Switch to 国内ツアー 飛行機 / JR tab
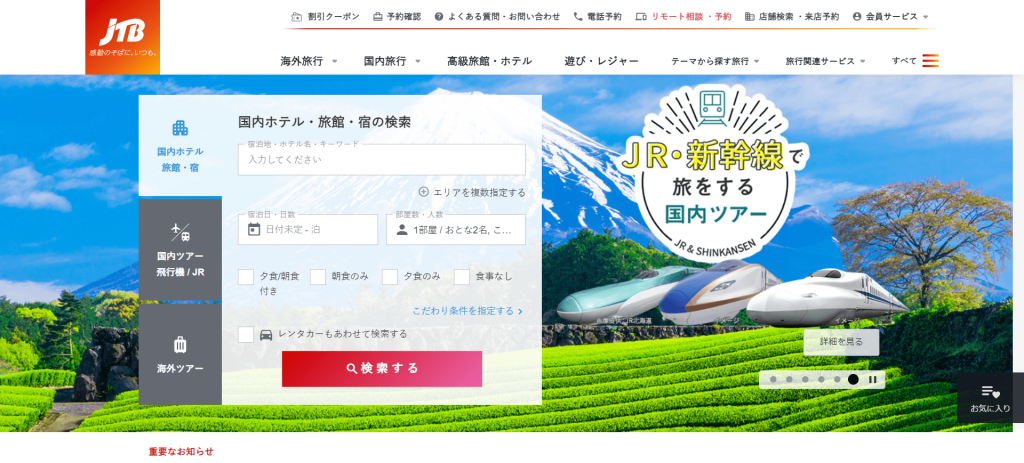This screenshot has height=463, width=1024. point(180,249)
